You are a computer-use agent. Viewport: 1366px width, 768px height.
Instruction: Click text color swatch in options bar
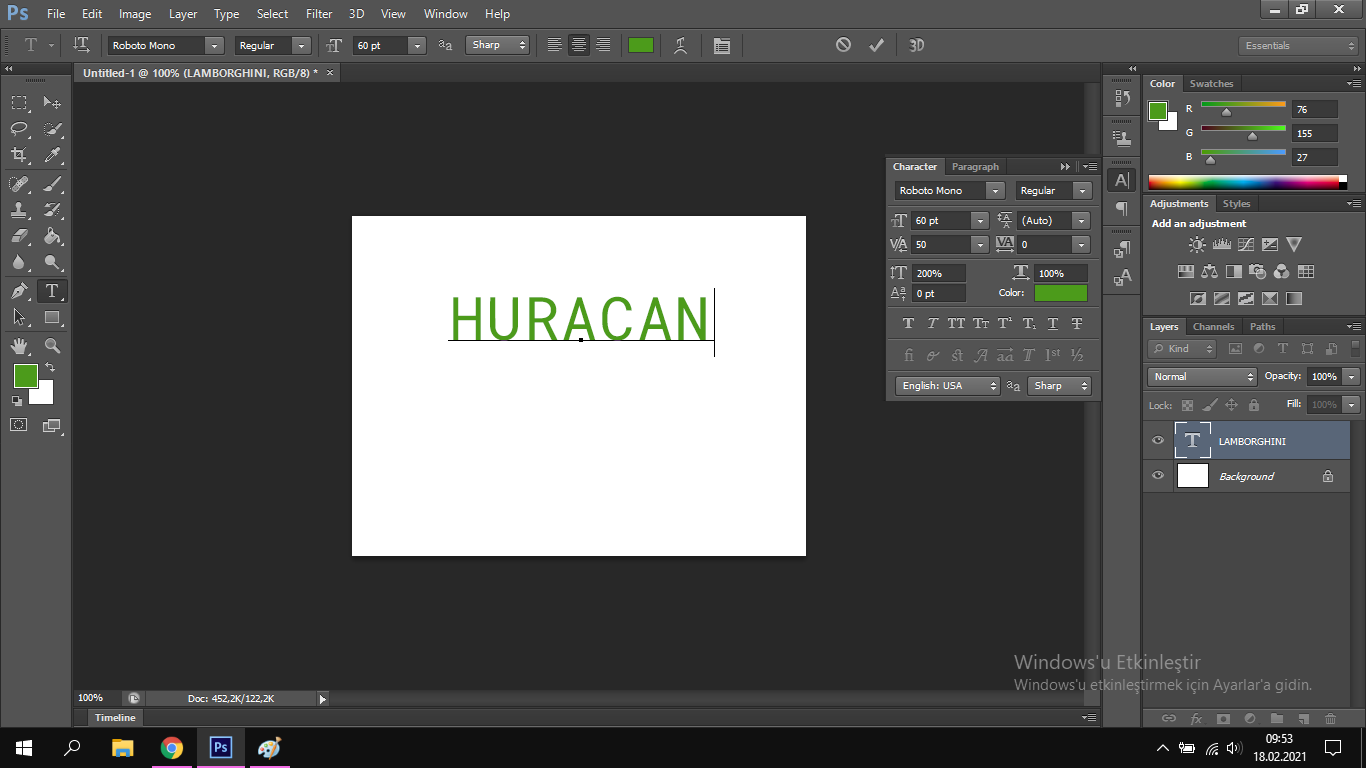pyautogui.click(x=640, y=45)
